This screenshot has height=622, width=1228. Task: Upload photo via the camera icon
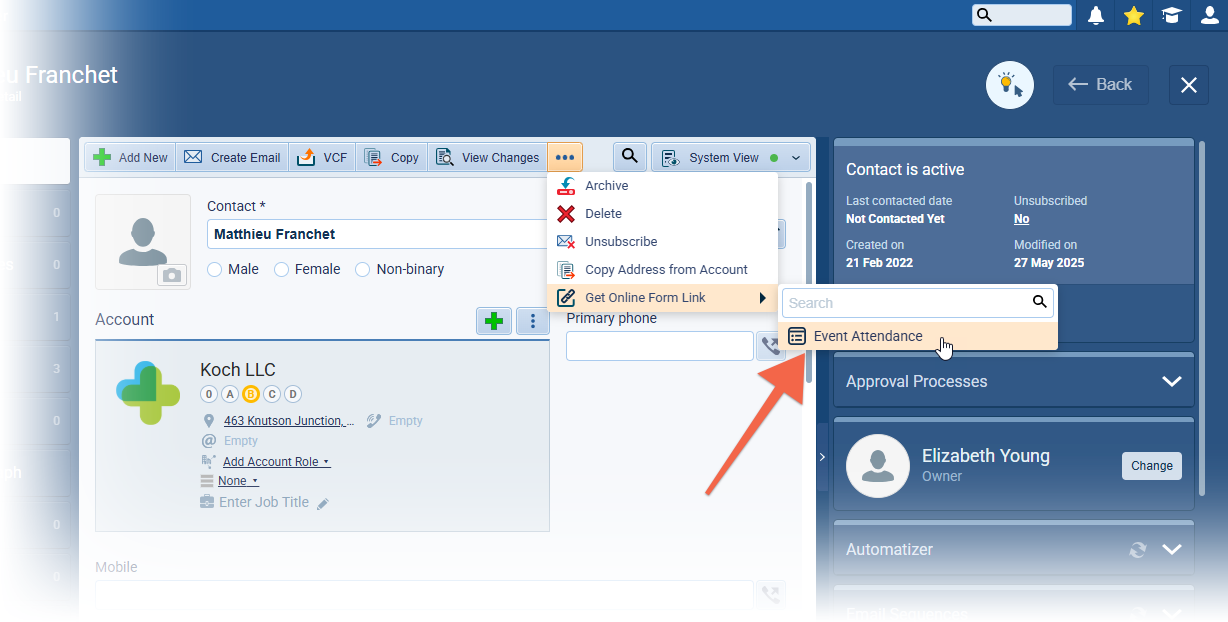173,275
